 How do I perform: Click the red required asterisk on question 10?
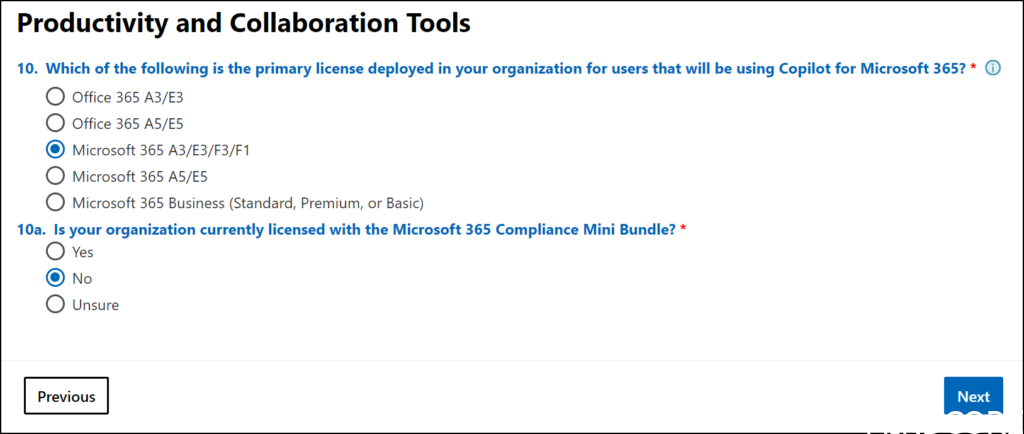[x=973, y=69]
